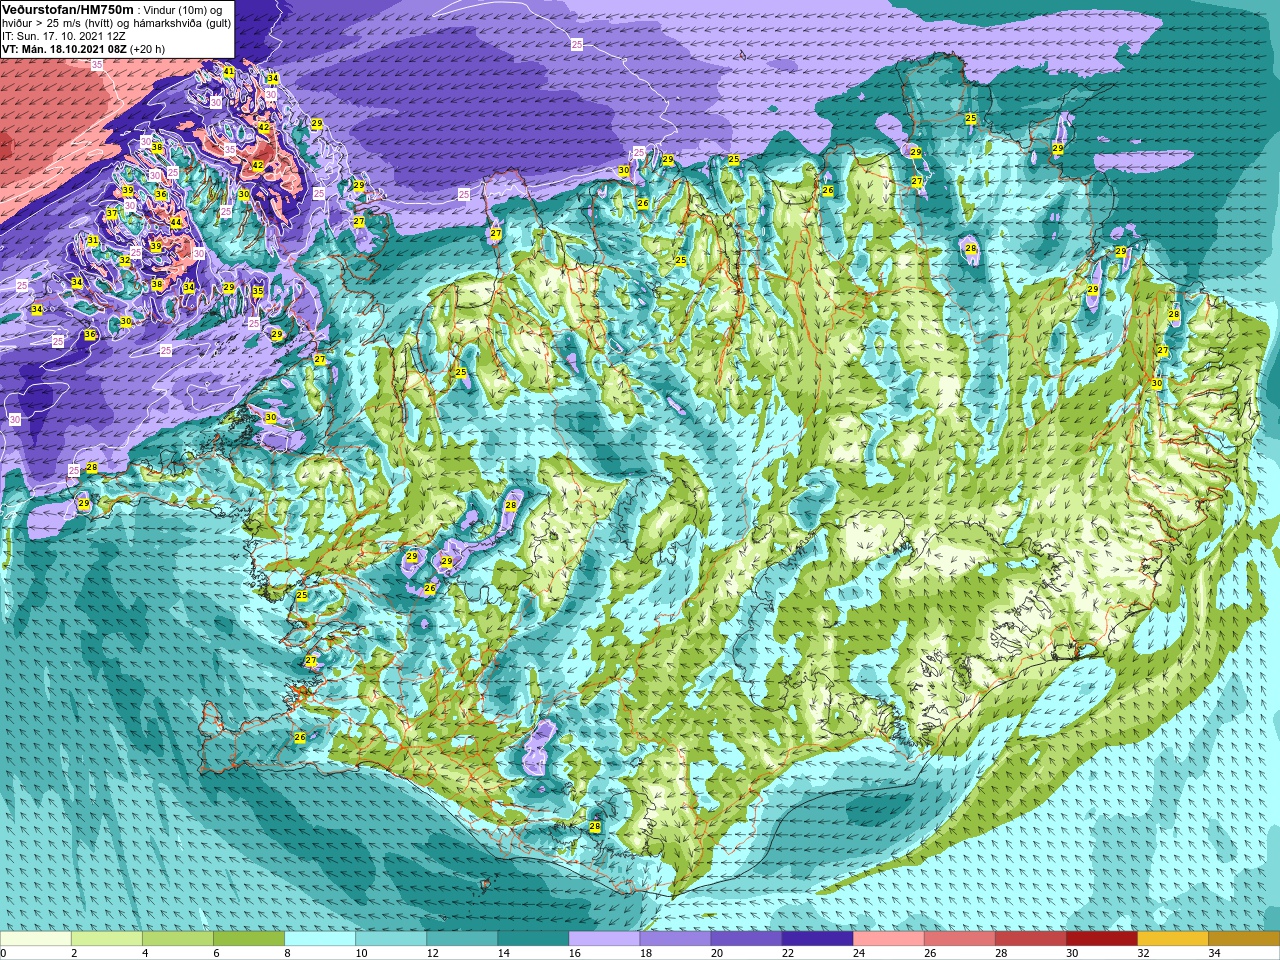Click the light pink 24–26 legend swatch
The image size is (1280, 960).
coord(888,939)
